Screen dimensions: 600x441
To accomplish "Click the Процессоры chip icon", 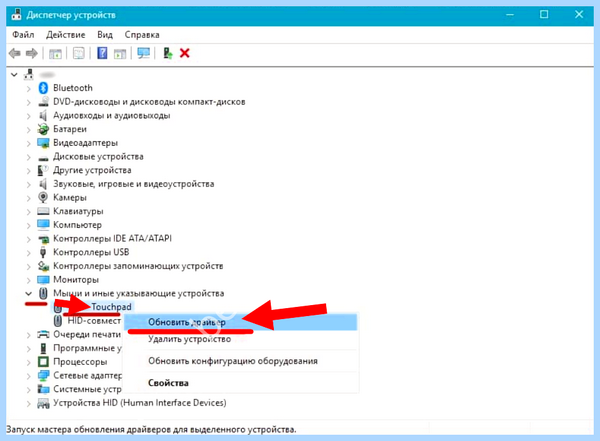I will click(43, 362).
